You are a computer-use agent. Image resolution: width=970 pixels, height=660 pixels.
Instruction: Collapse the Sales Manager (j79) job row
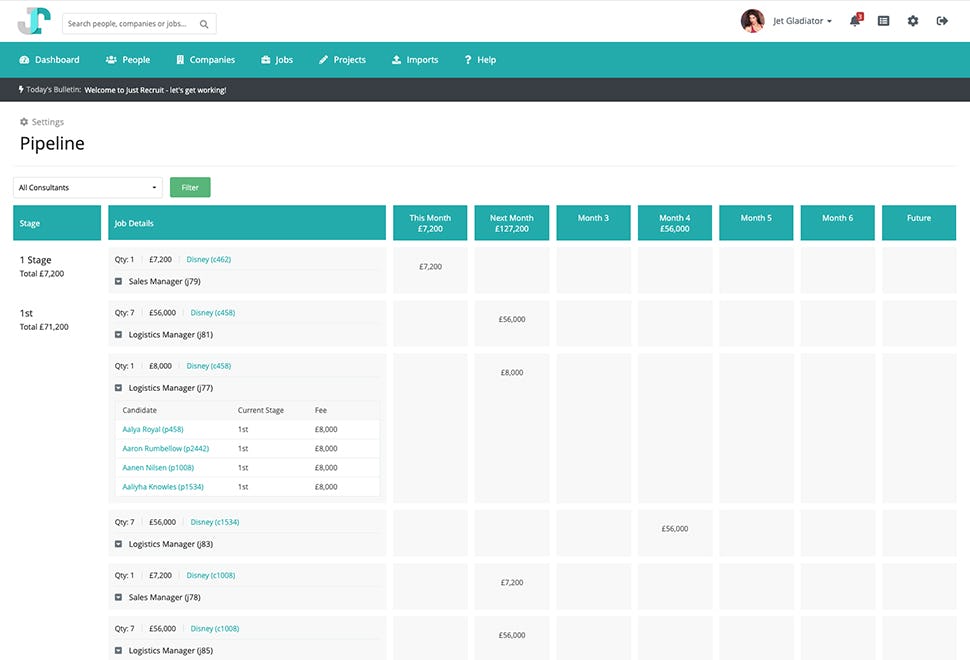pos(121,281)
